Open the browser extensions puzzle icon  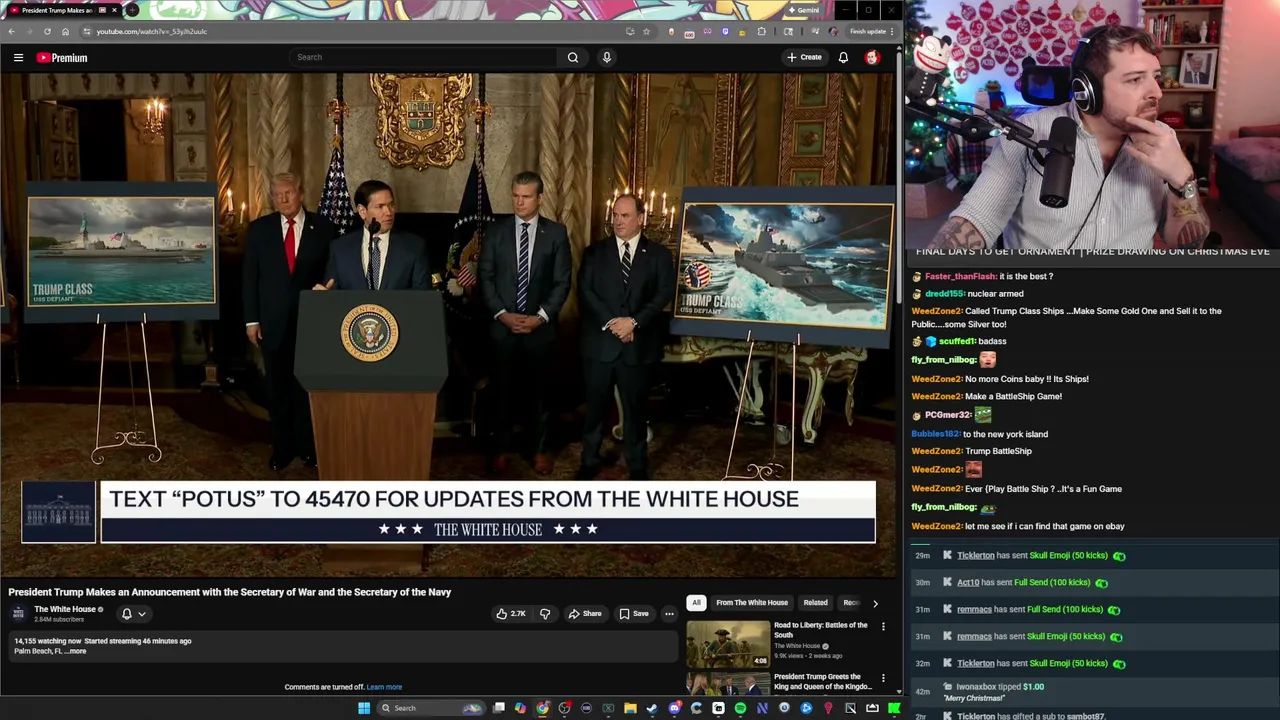click(x=761, y=31)
